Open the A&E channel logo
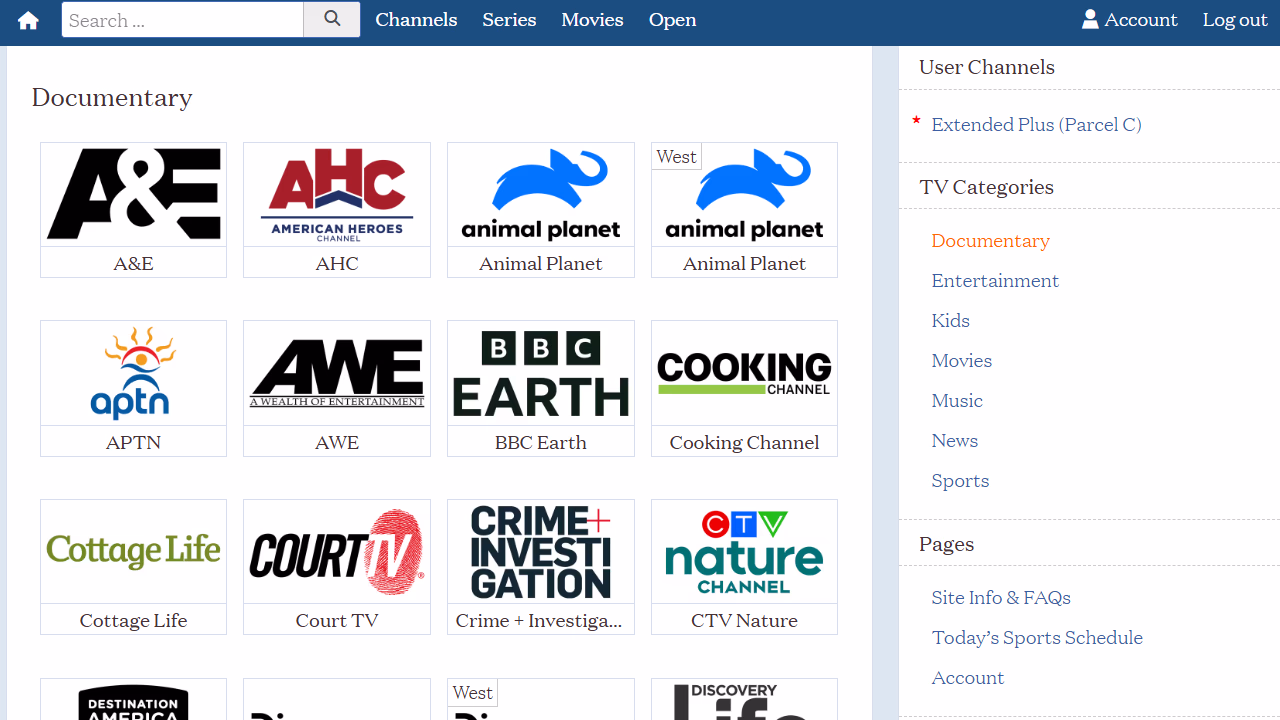Screen dimensions: 1280x720 (133, 195)
